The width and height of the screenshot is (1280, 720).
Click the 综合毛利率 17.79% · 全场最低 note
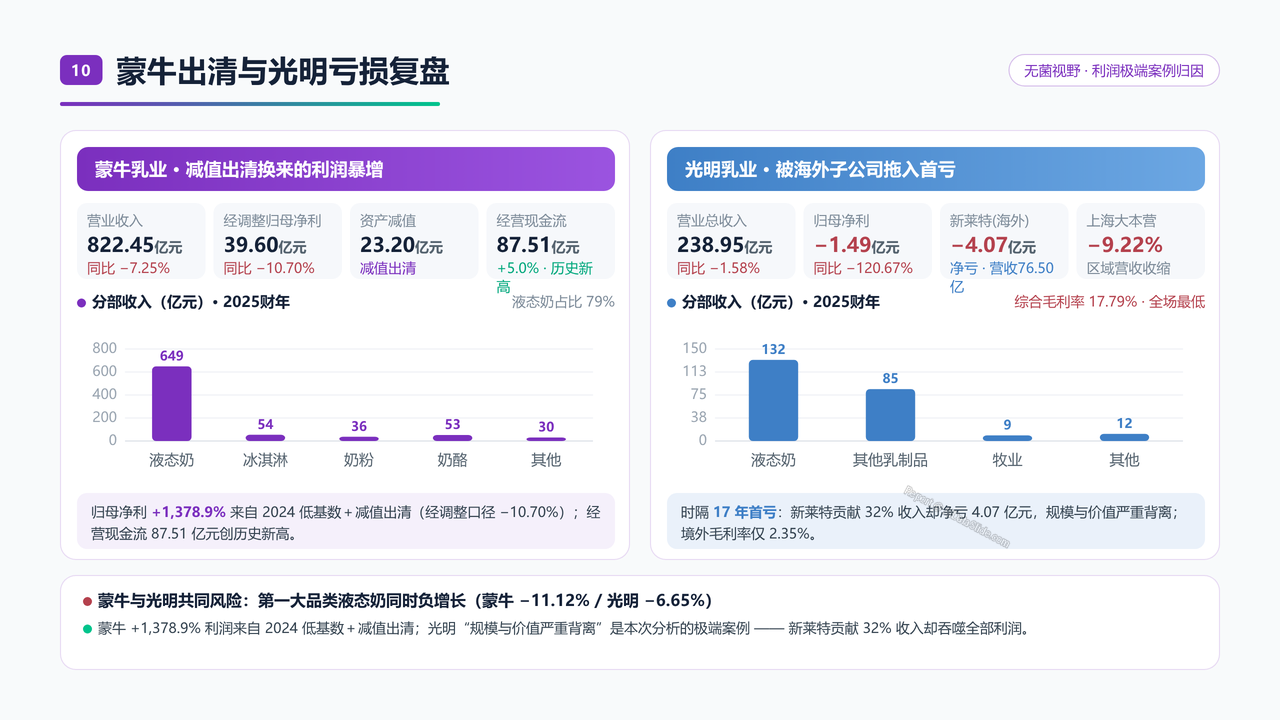tap(1110, 302)
